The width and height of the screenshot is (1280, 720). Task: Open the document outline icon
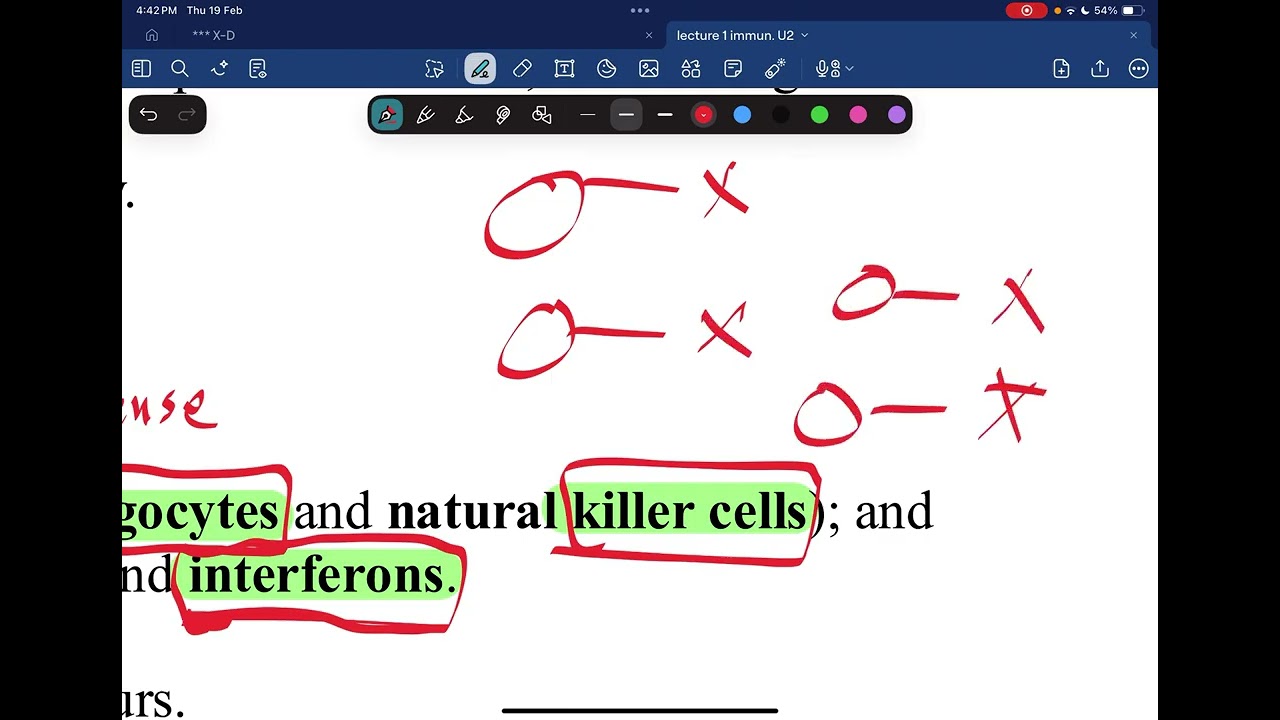[x=258, y=69]
